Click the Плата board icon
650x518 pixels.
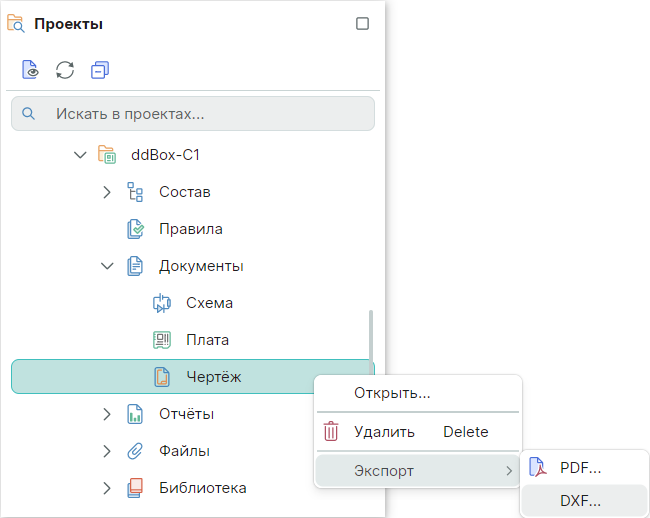pyautogui.click(x=162, y=340)
